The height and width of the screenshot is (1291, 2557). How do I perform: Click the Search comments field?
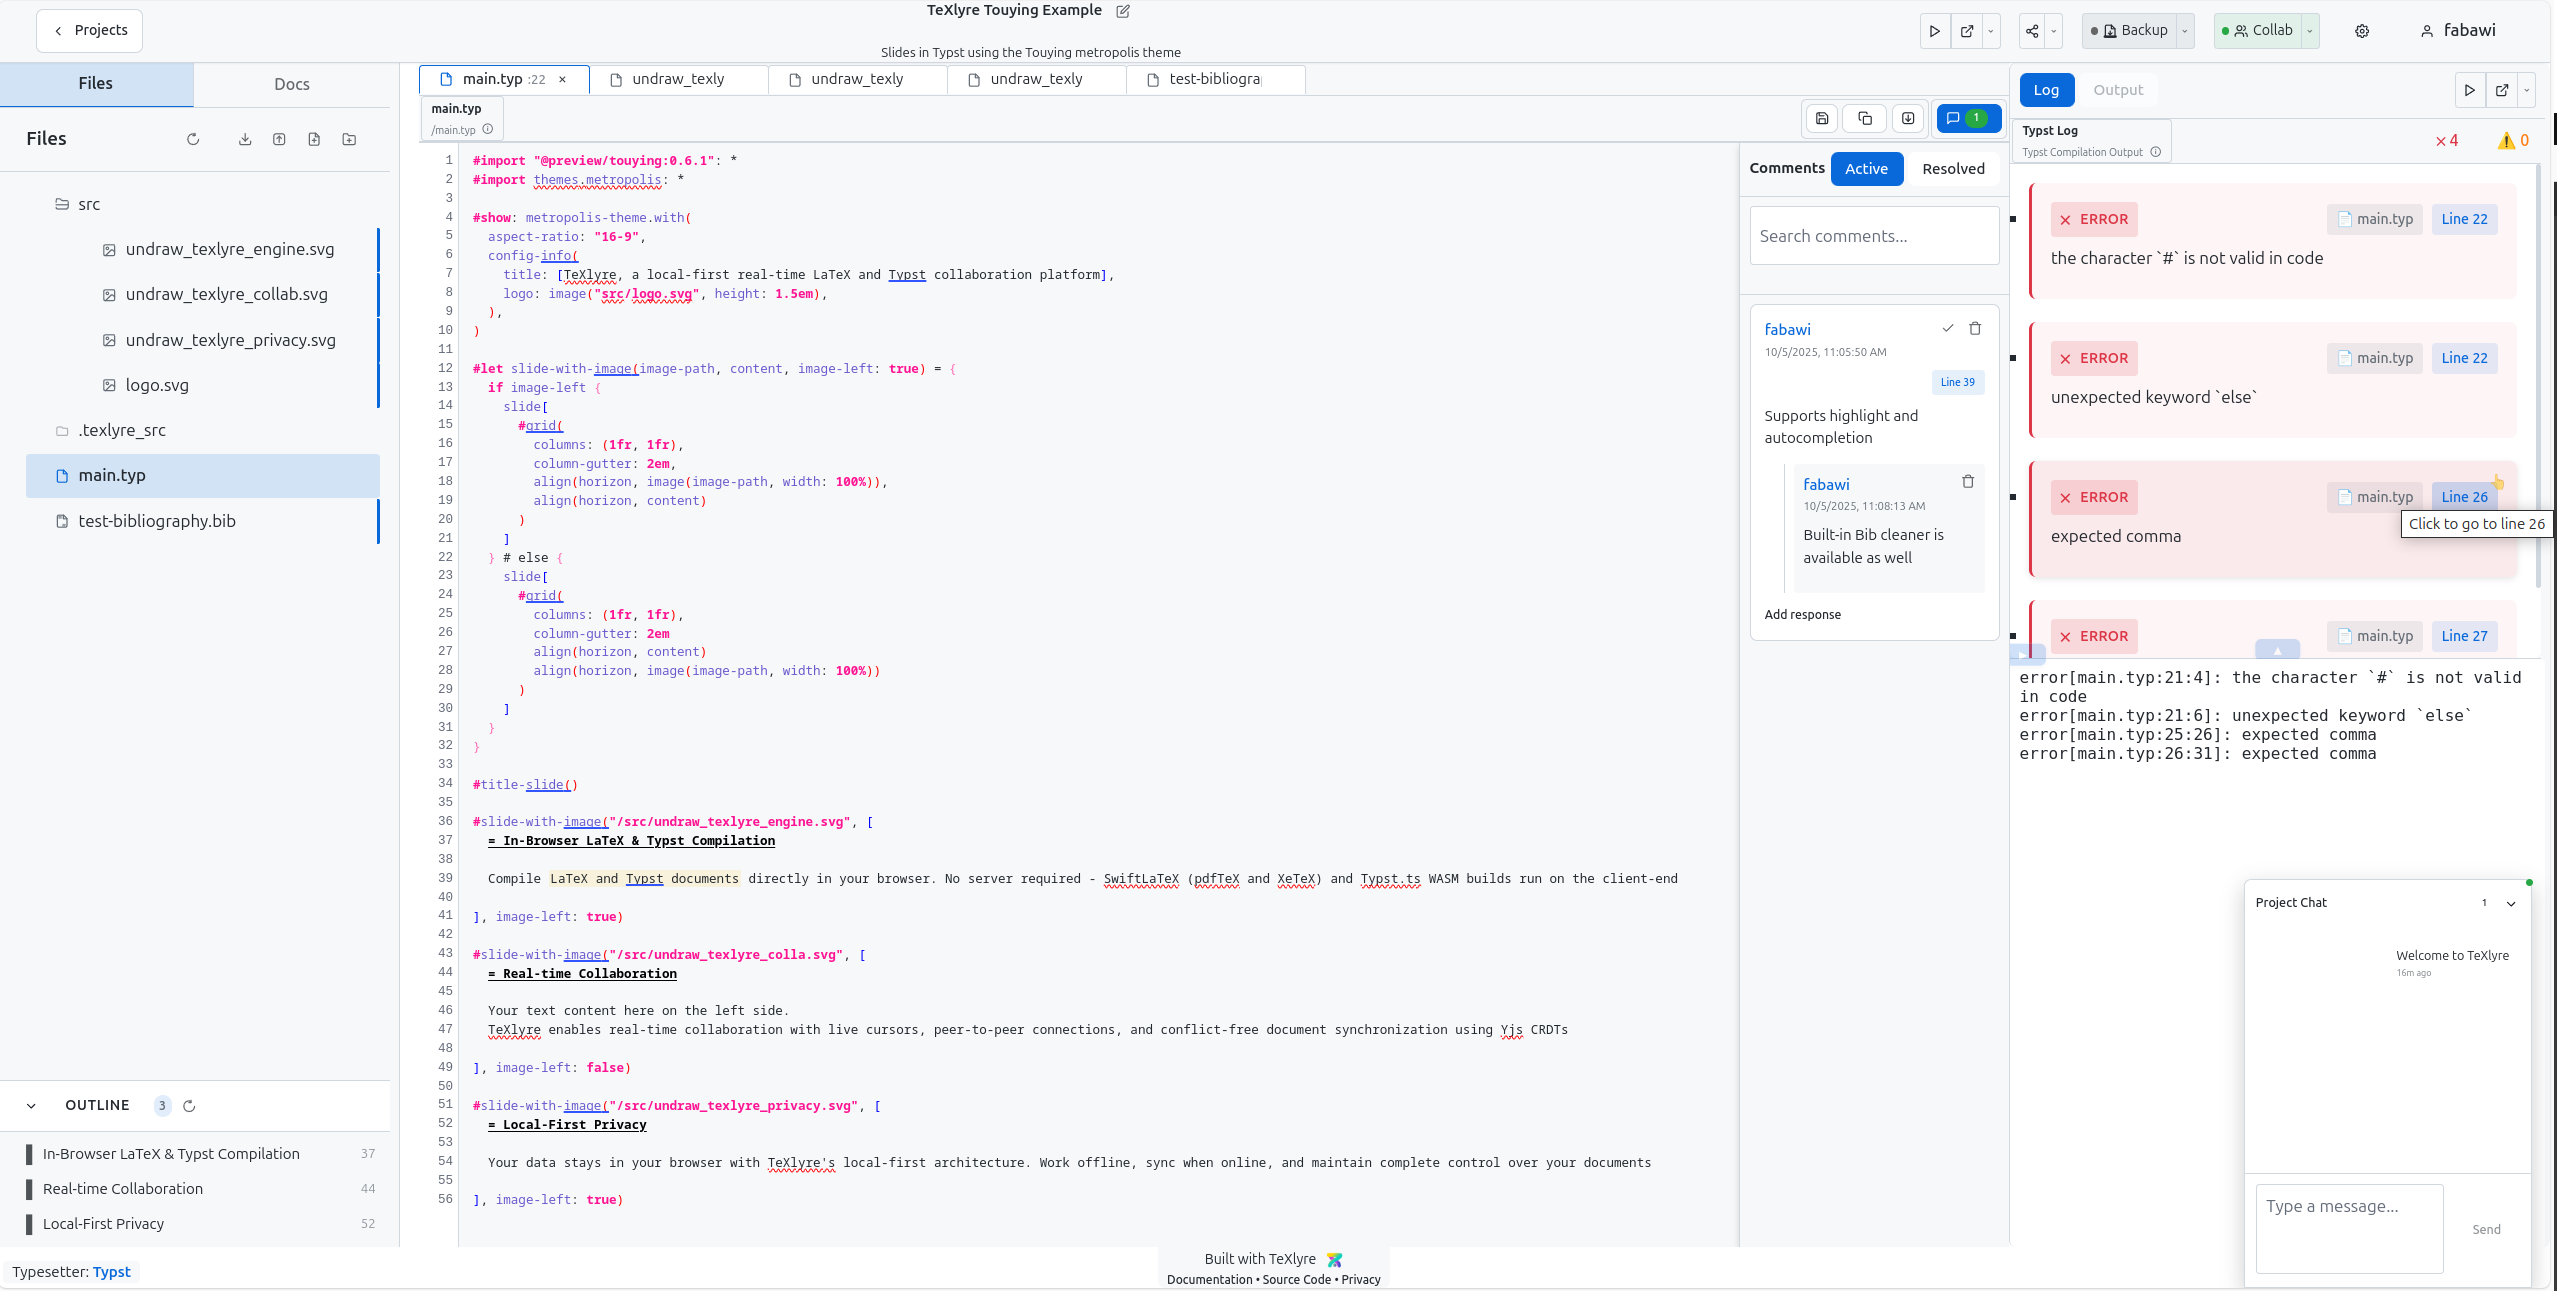pyautogui.click(x=1873, y=237)
